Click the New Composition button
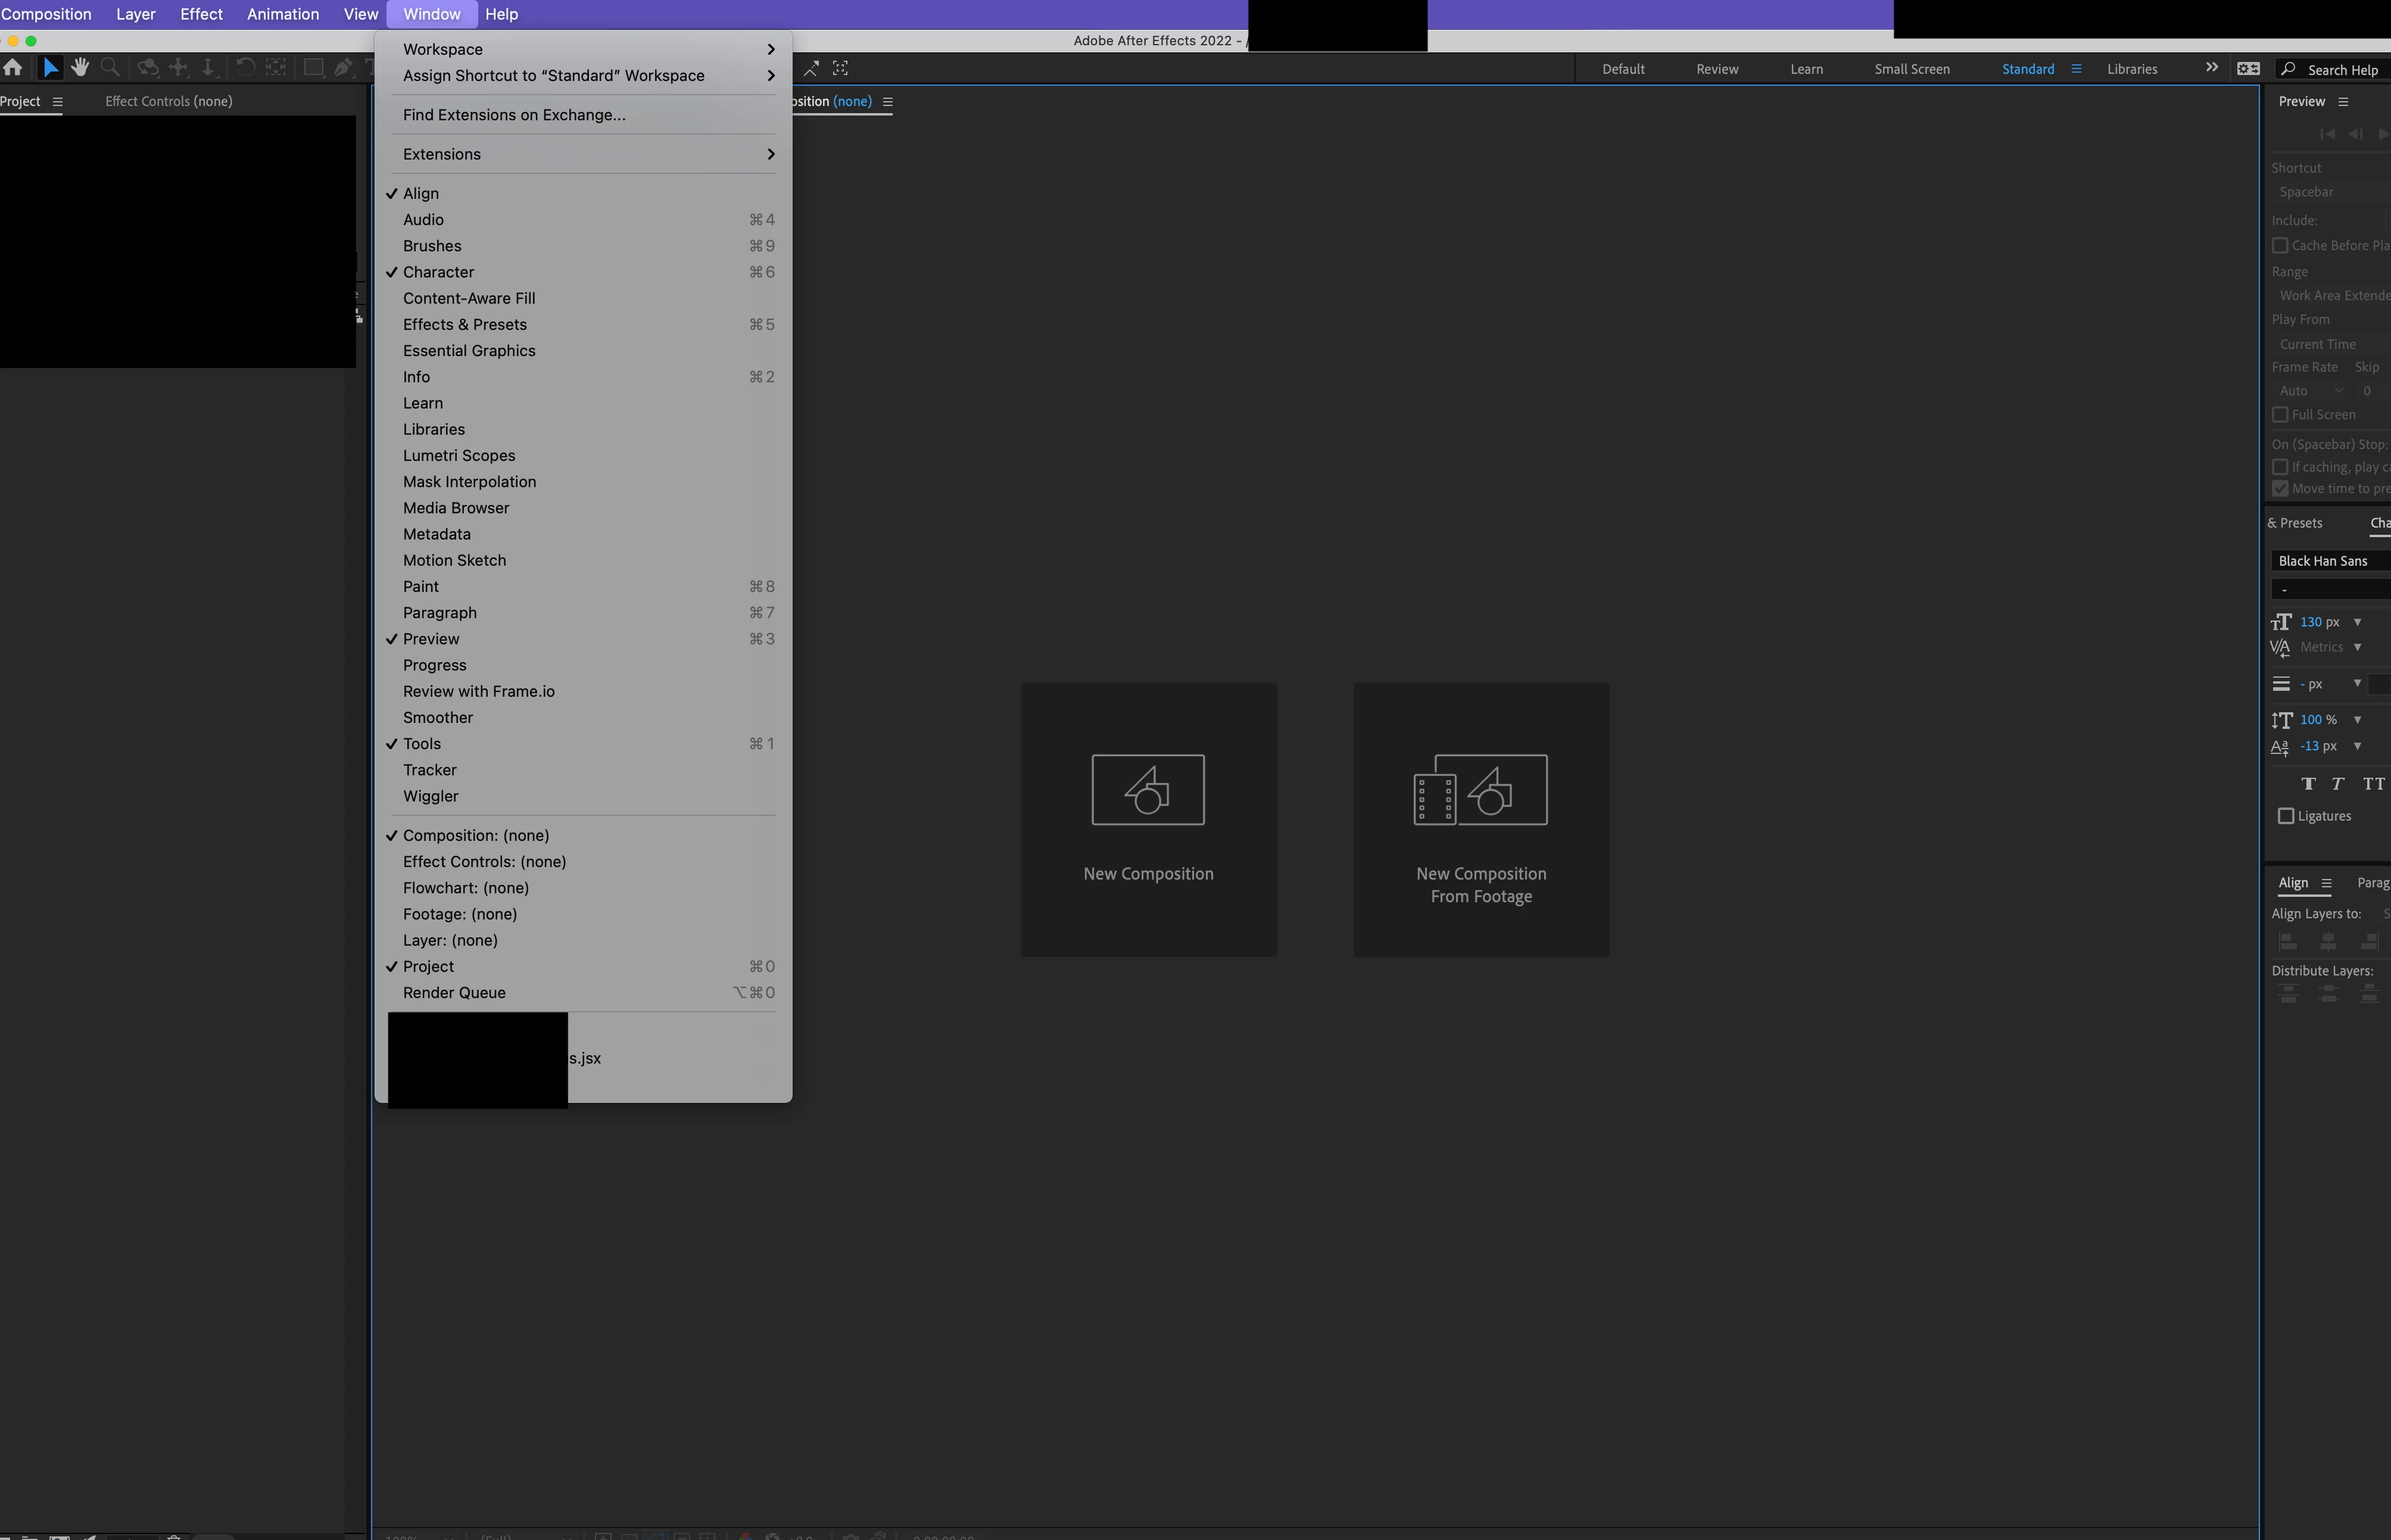This screenshot has height=1540, width=2391. tap(1148, 819)
